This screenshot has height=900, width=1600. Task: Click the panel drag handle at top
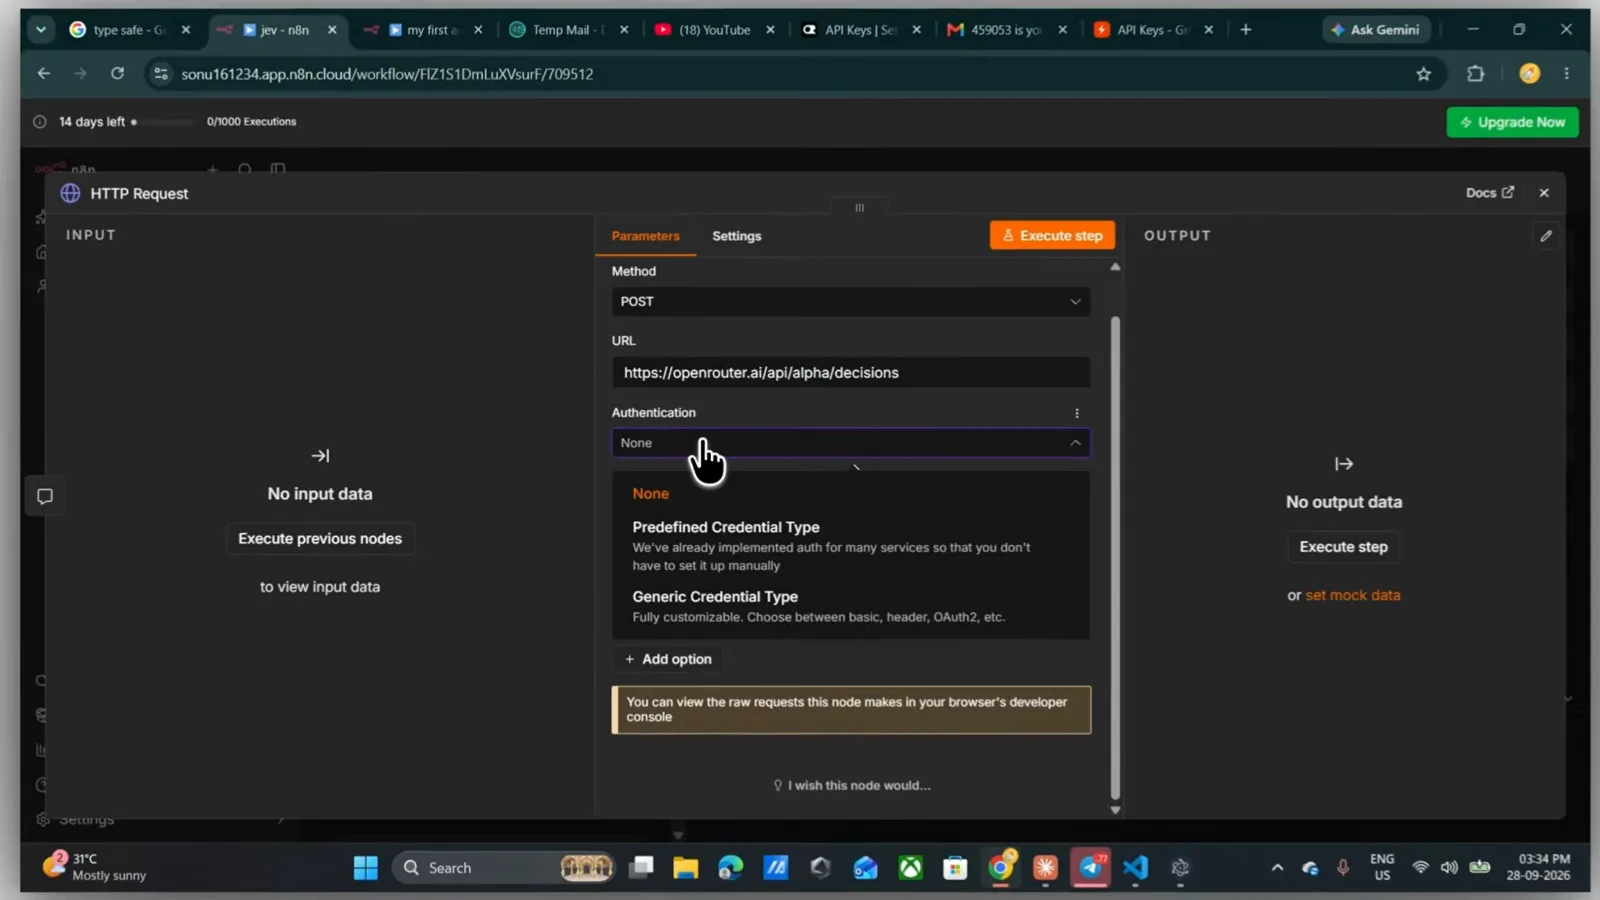[859, 208]
